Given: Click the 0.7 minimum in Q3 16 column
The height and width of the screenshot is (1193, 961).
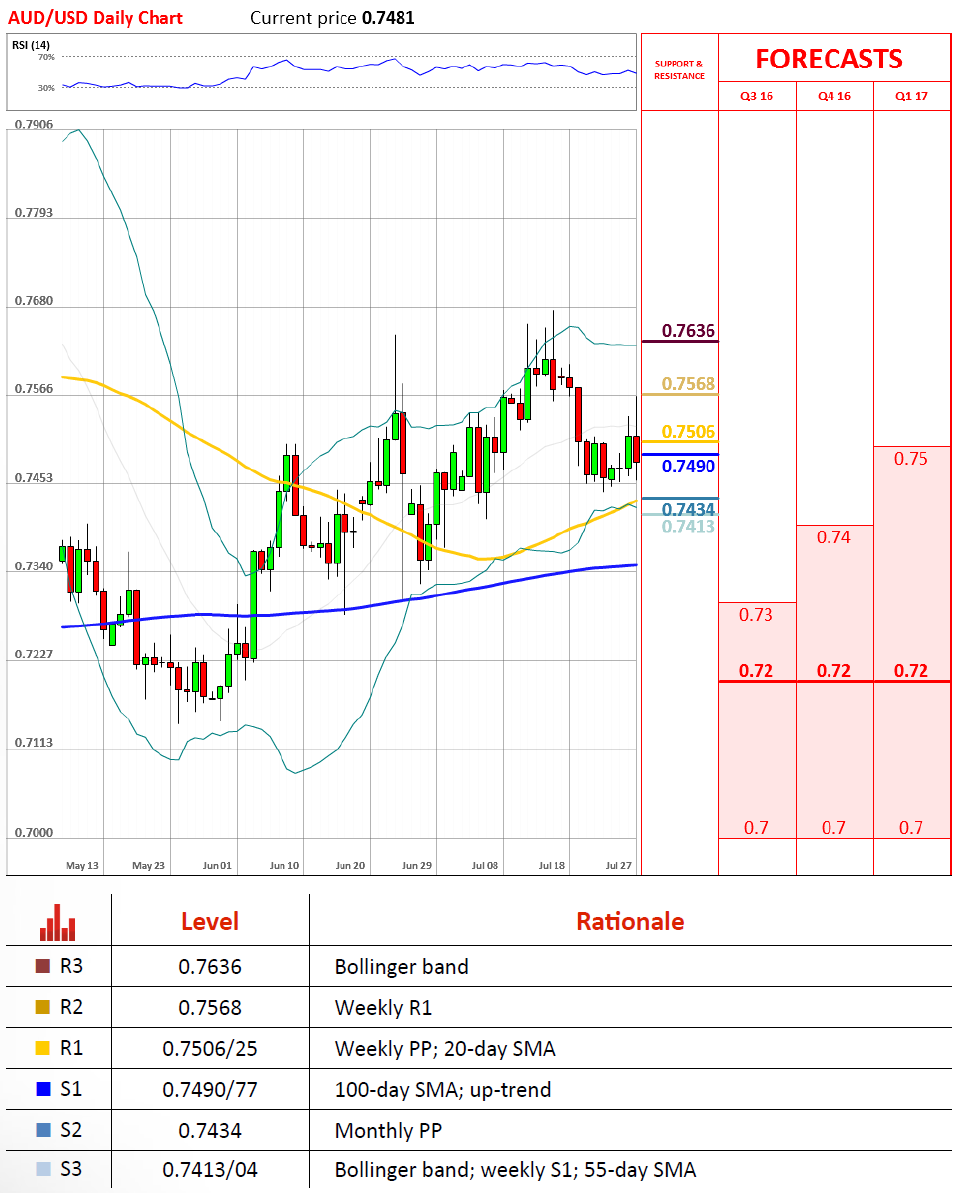Looking at the screenshot, I should [756, 828].
